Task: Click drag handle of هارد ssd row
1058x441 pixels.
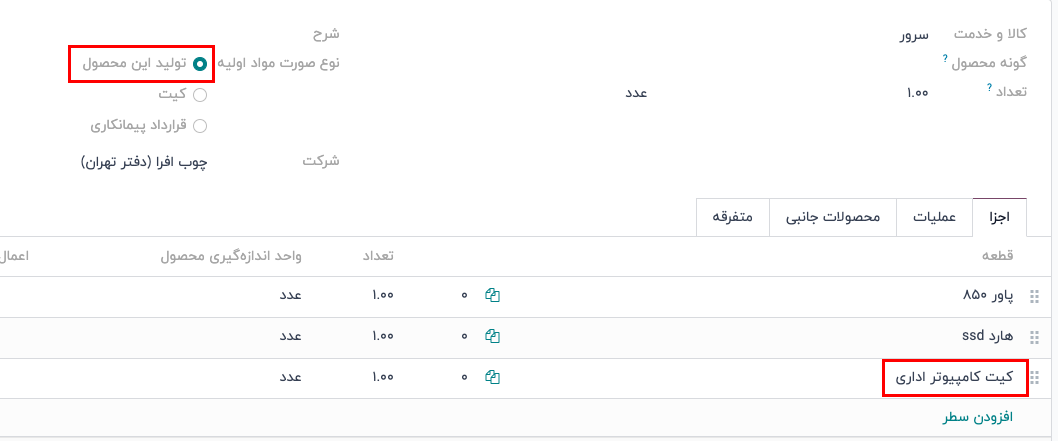Action: [x=1034, y=336]
